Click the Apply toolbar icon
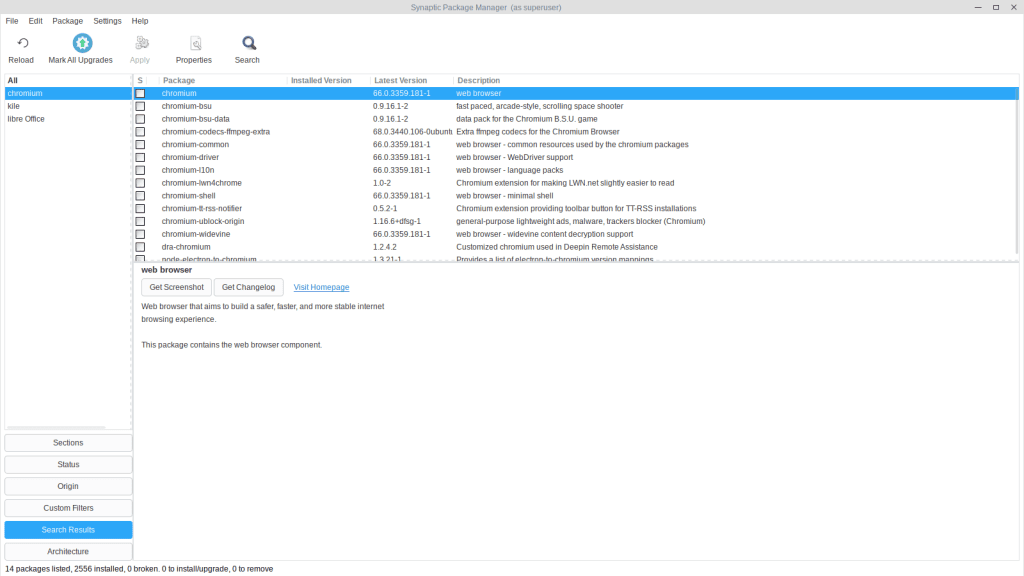Image resolution: width=1024 pixels, height=576 pixels. click(x=142, y=43)
